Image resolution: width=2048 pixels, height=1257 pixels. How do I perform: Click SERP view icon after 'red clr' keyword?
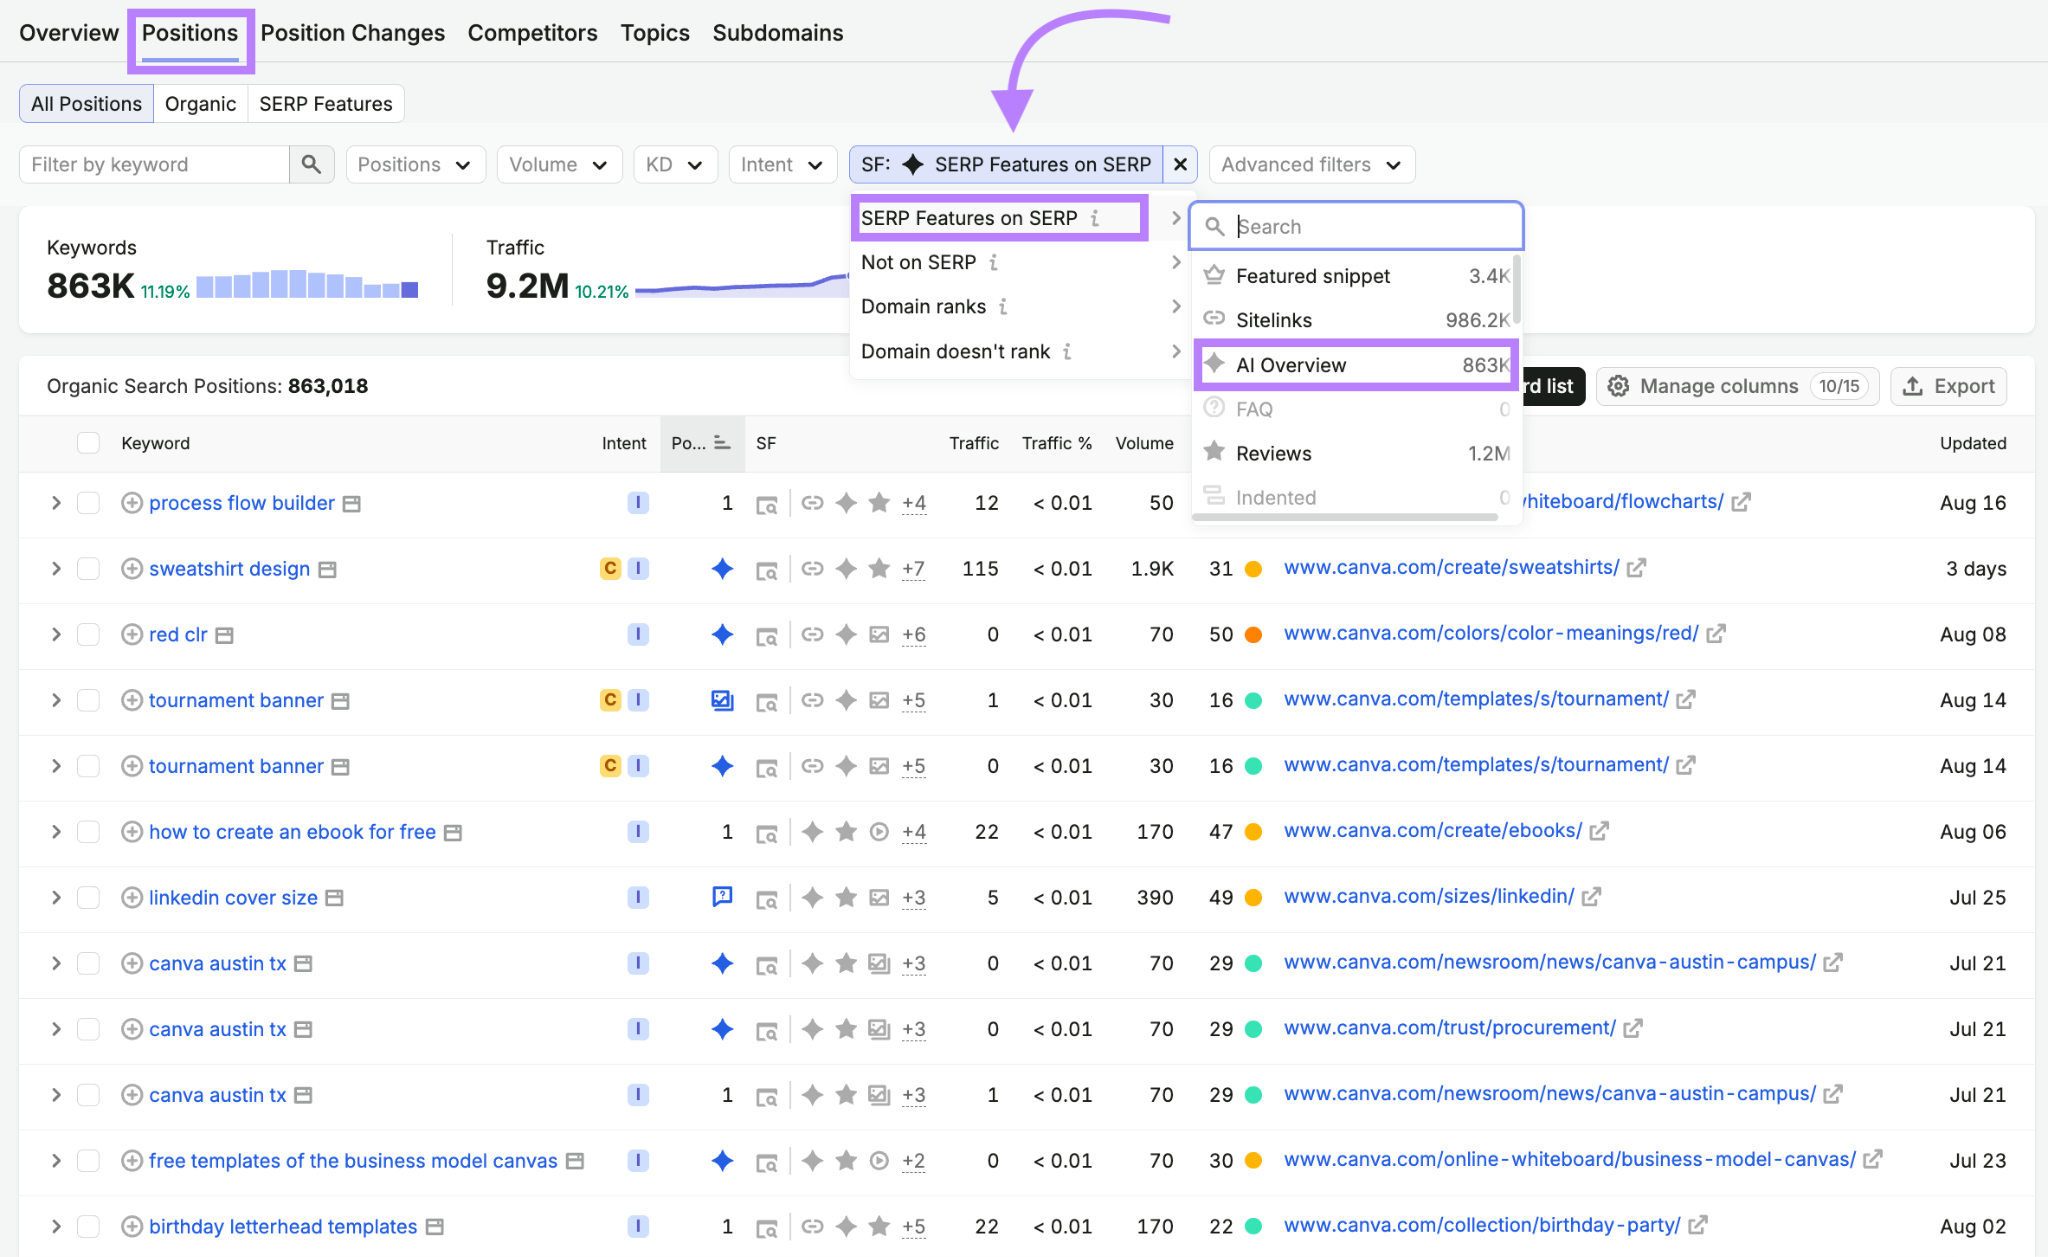coord(225,635)
